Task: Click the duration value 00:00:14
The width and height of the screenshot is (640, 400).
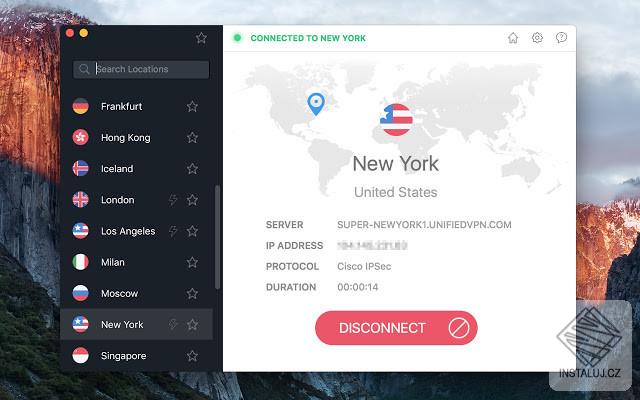Action: coord(358,287)
